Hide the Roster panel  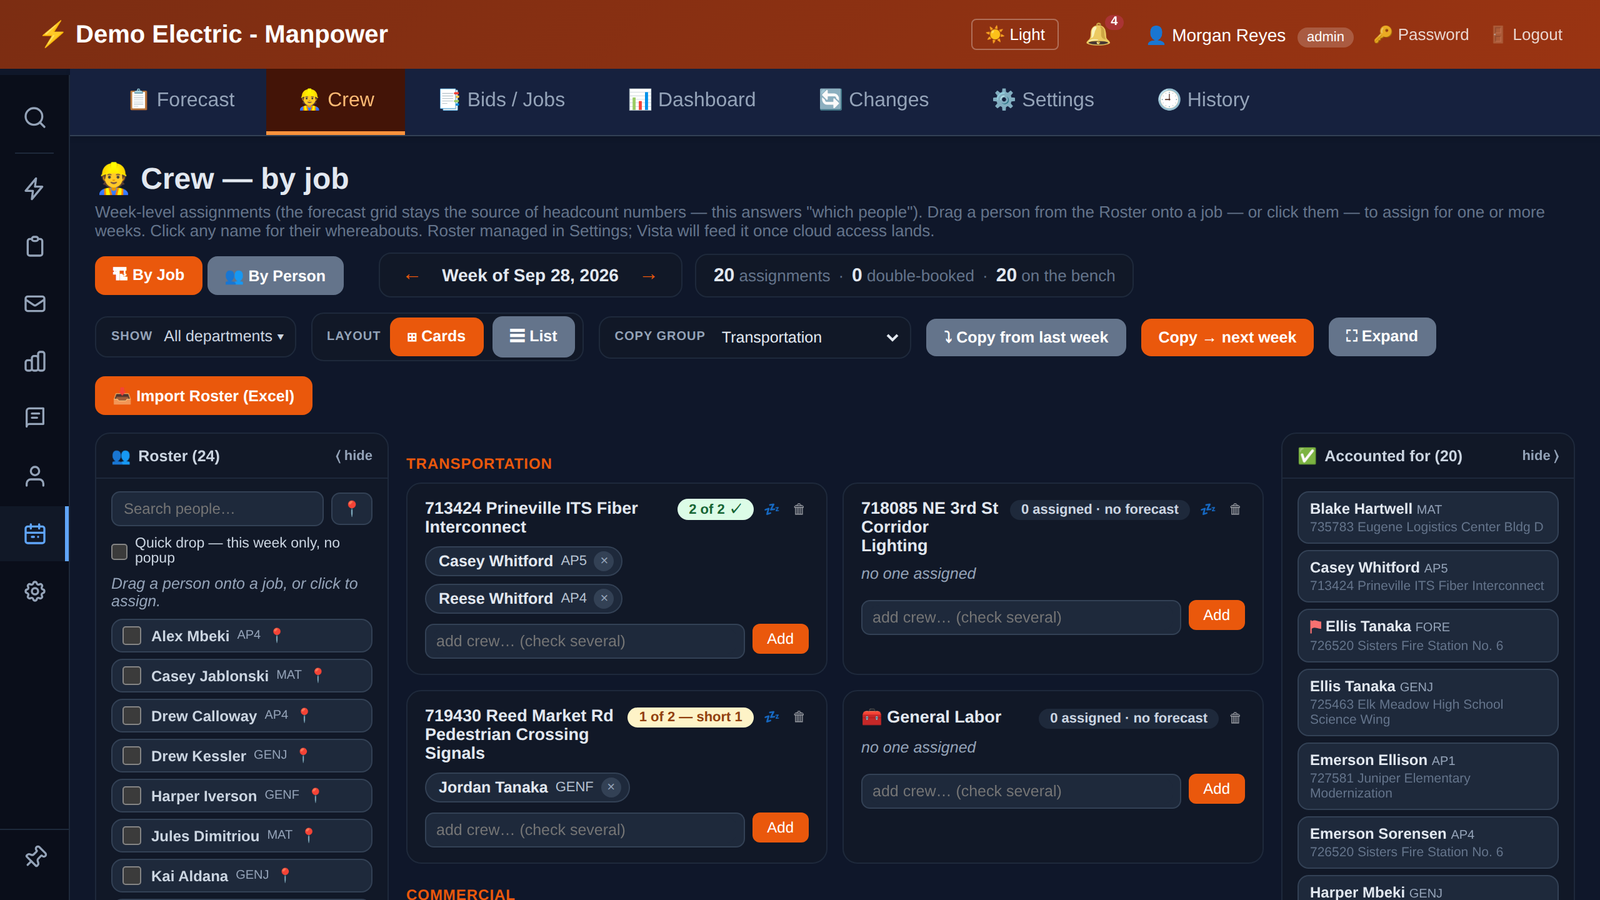[354, 456]
